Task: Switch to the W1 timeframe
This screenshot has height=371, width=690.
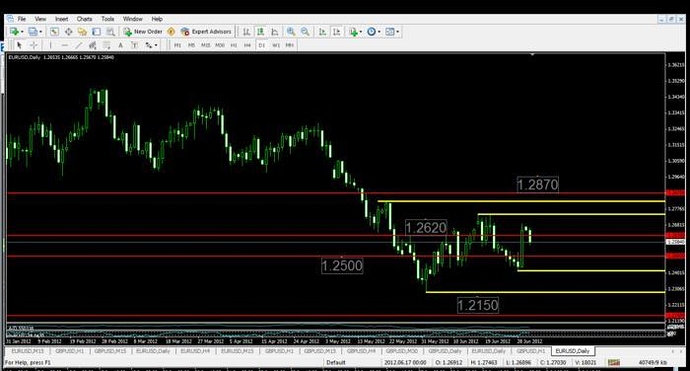Action: [x=276, y=45]
